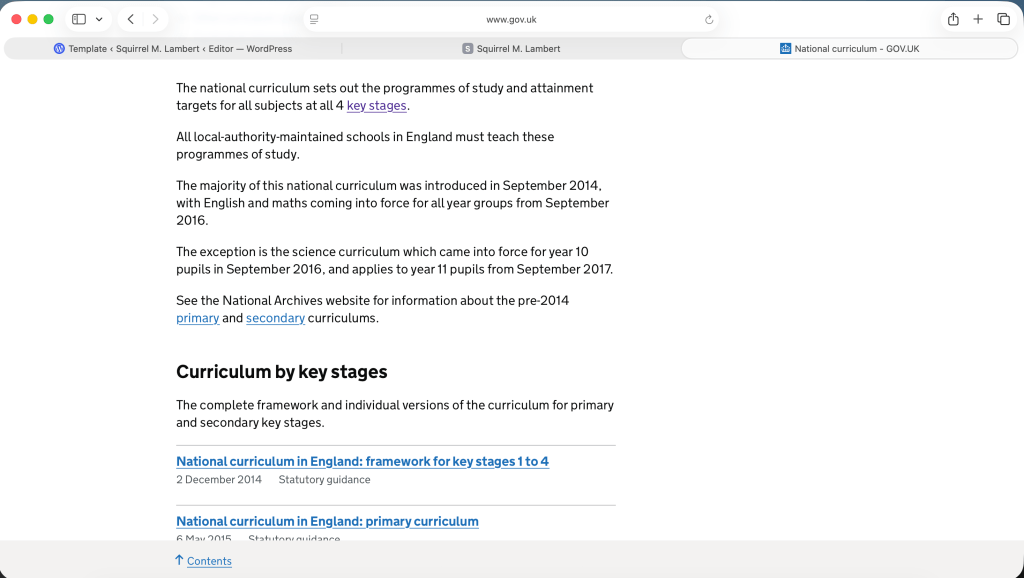Click the up arrow beside Contents
Viewport: 1024px width, 578px height.
click(x=179, y=560)
